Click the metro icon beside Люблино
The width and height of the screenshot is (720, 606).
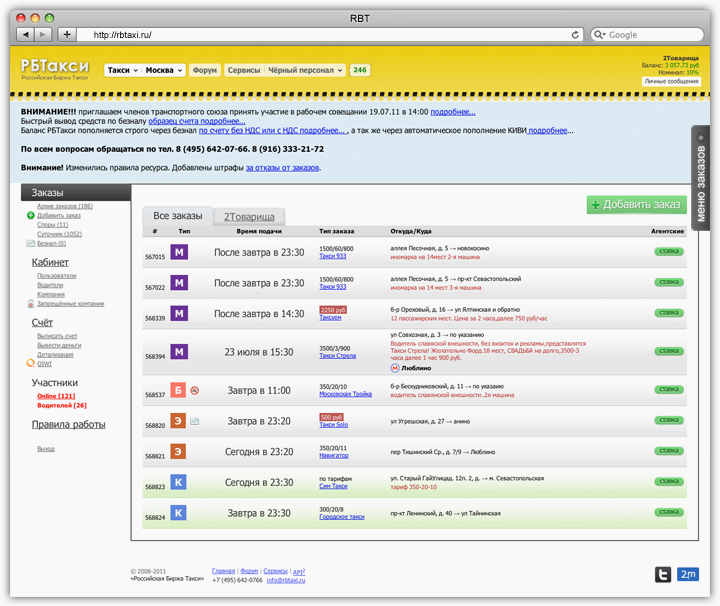point(394,368)
